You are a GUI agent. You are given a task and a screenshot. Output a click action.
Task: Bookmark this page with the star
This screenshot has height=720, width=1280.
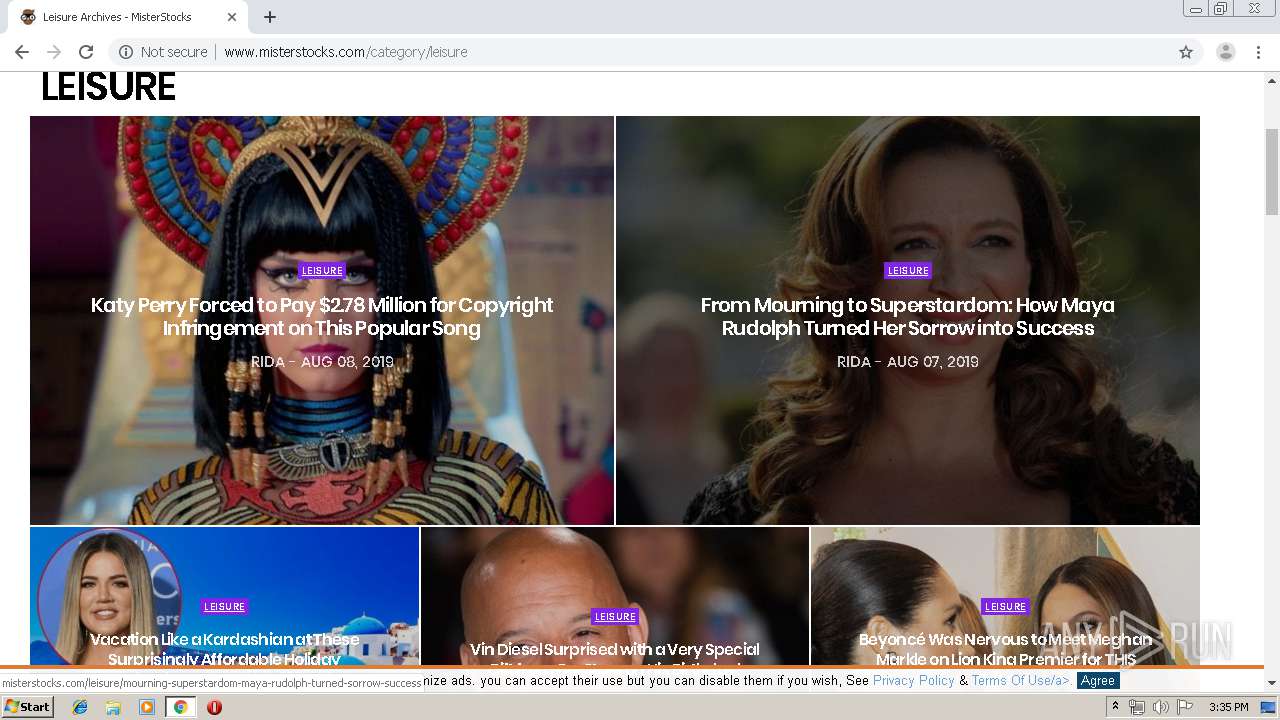click(x=1186, y=52)
